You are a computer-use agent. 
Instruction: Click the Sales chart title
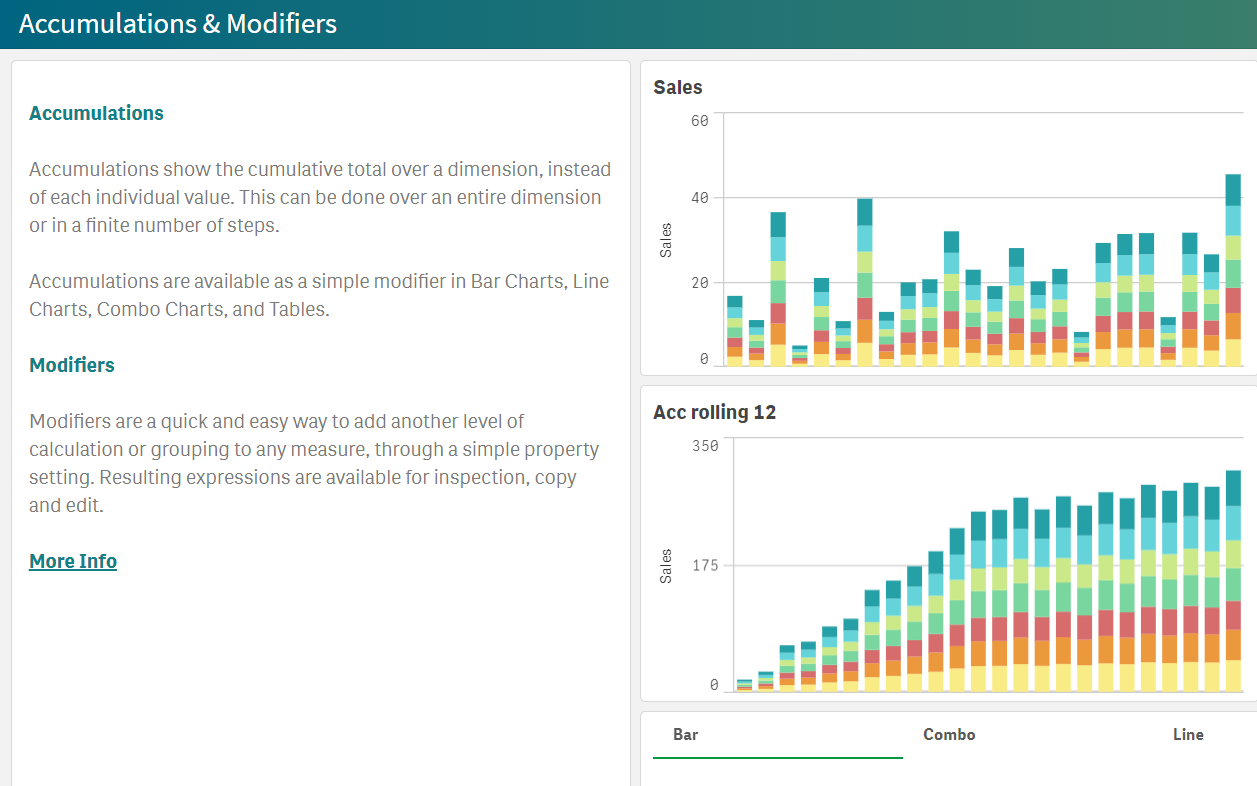[678, 87]
